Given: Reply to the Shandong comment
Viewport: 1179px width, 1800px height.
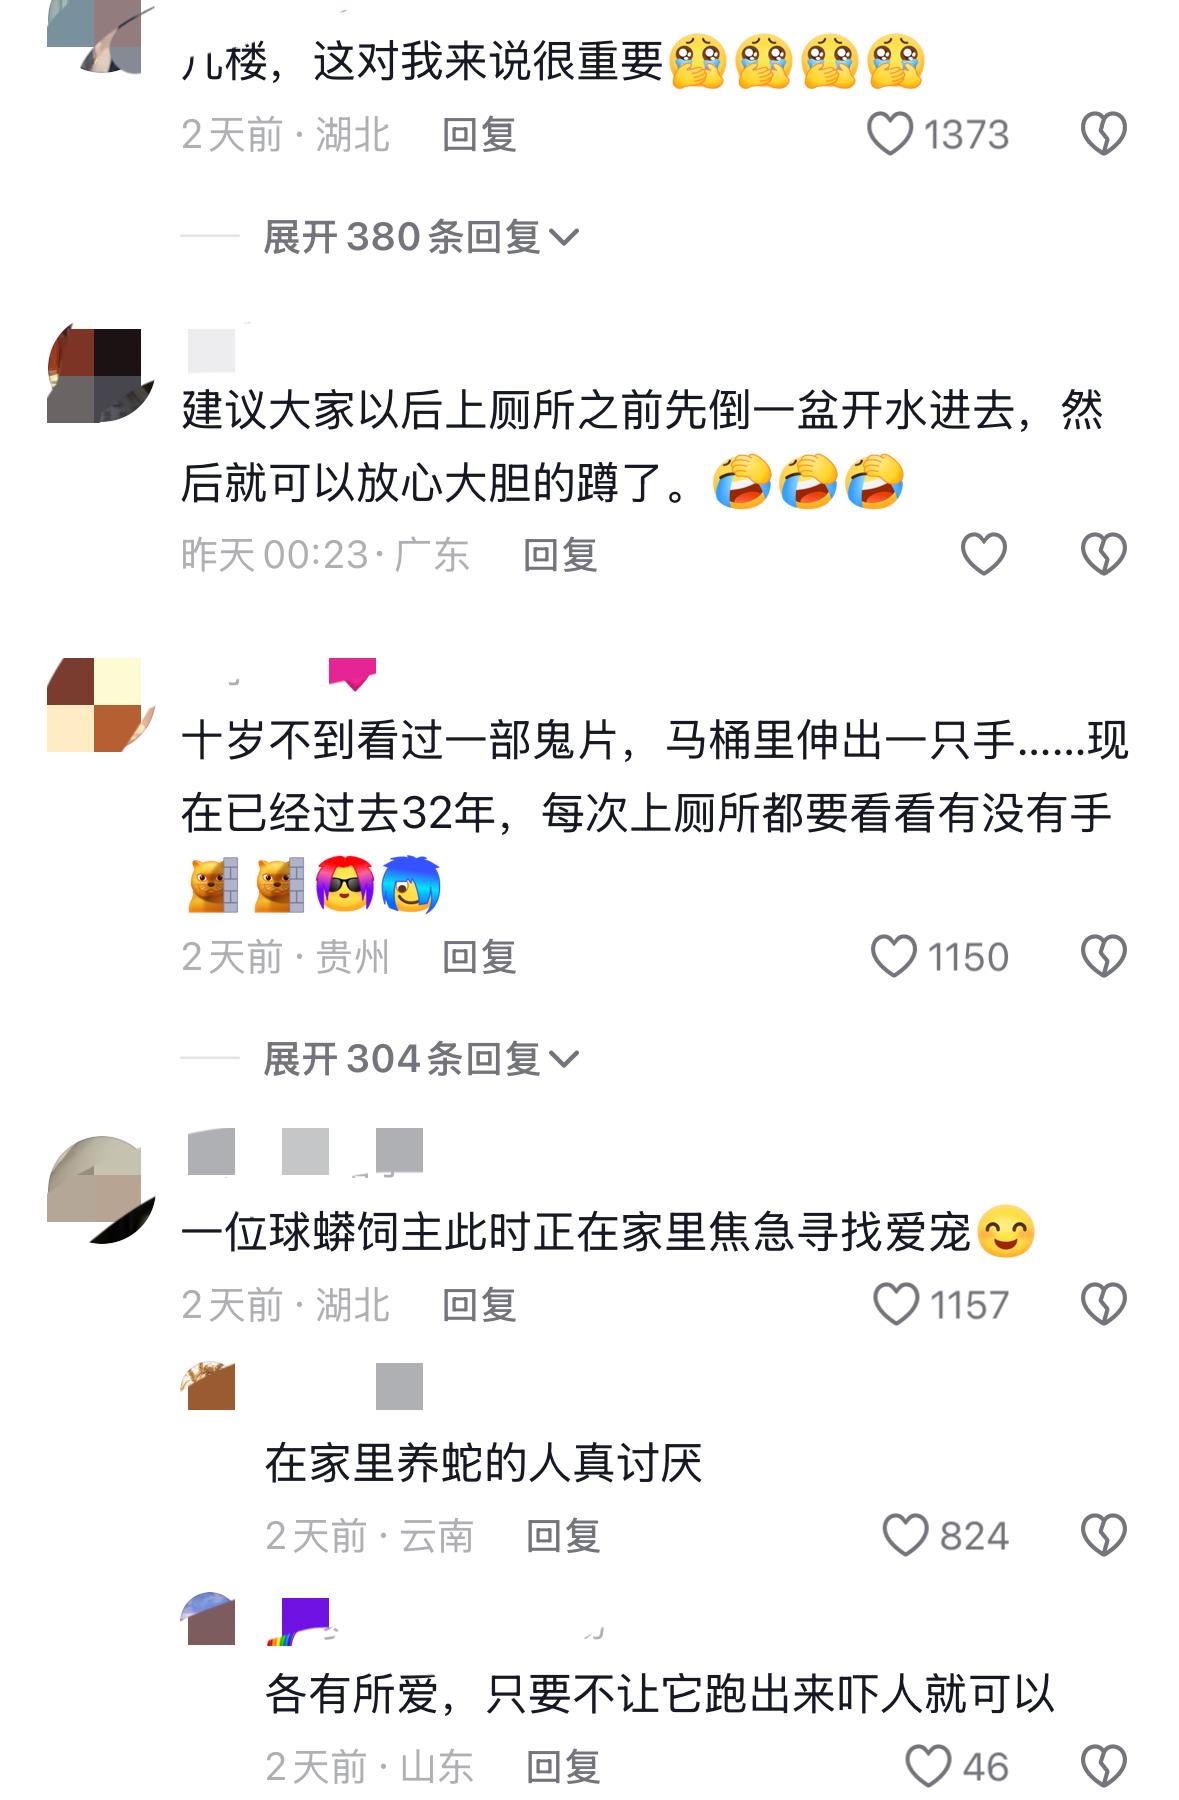Looking at the screenshot, I should [563, 1768].
